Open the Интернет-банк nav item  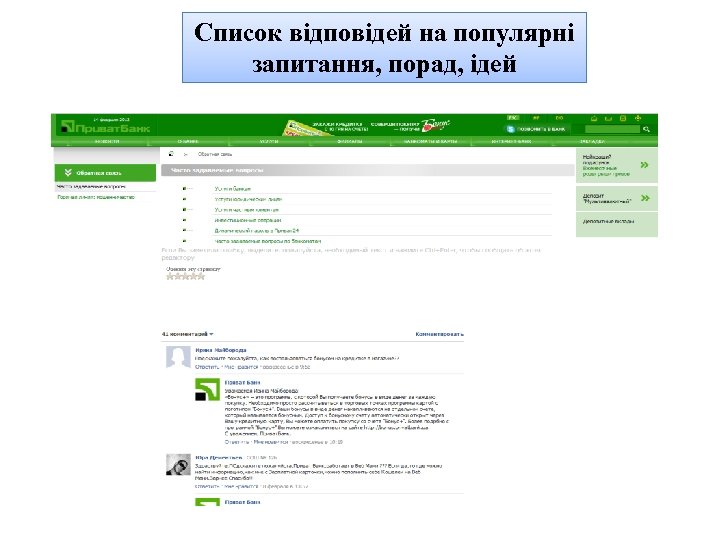tap(511, 141)
